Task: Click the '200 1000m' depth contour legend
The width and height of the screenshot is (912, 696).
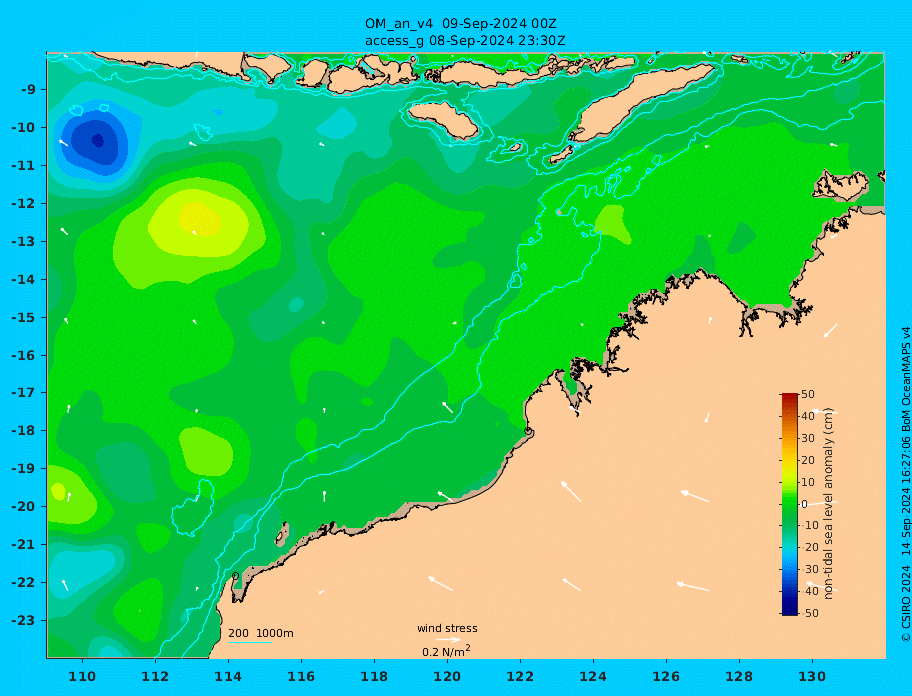Action: tap(261, 633)
